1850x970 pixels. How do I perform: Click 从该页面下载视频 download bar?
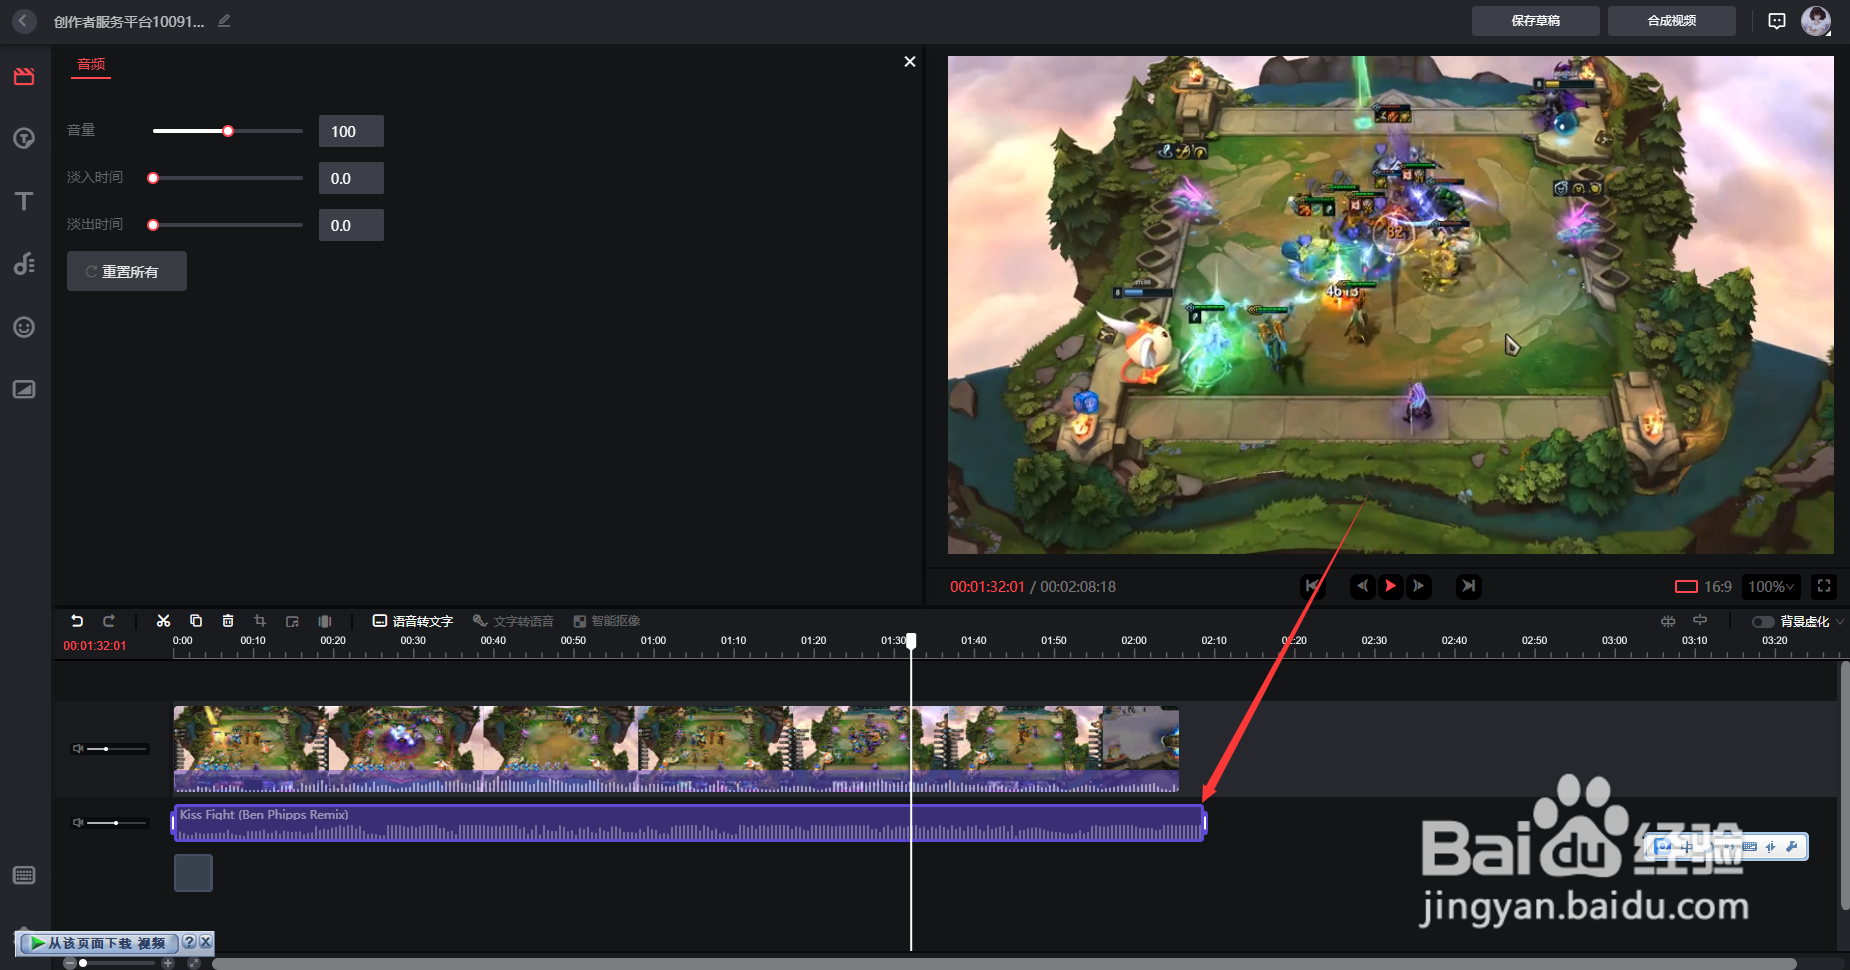99,943
